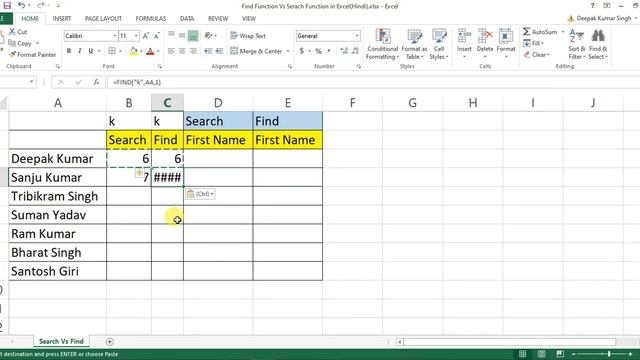Screen dimensions: 640x360
Task: Open the Name Box dropdown
Action: click(x=31, y=82)
